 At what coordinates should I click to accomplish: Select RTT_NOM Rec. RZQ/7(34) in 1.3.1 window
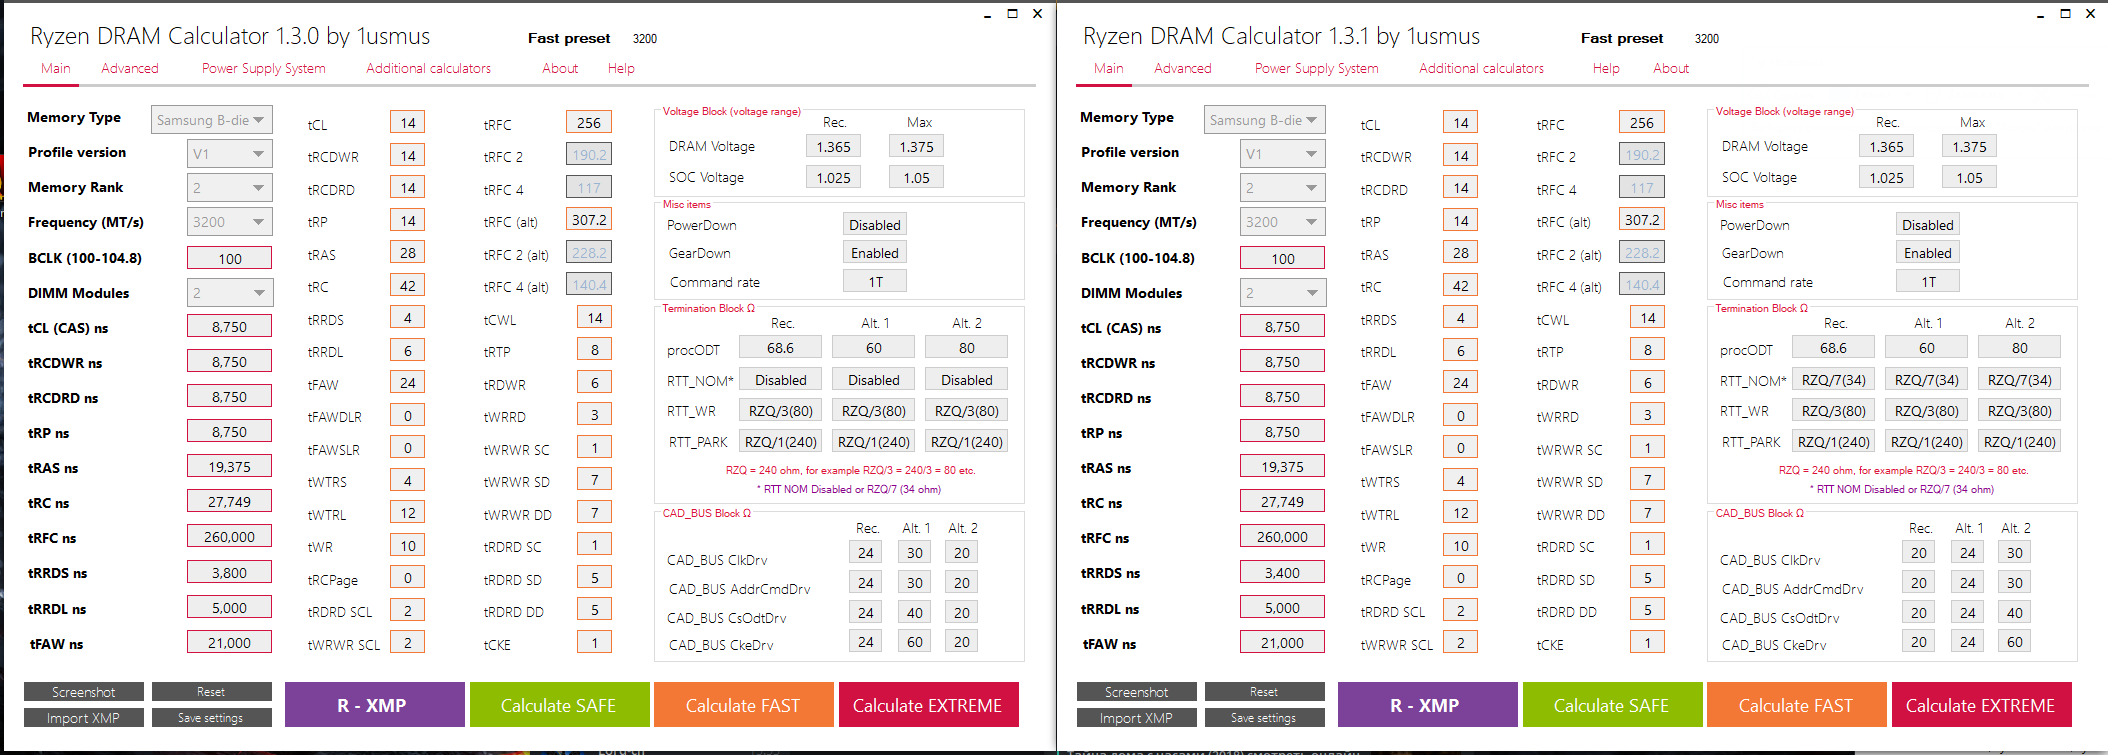tap(1833, 380)
